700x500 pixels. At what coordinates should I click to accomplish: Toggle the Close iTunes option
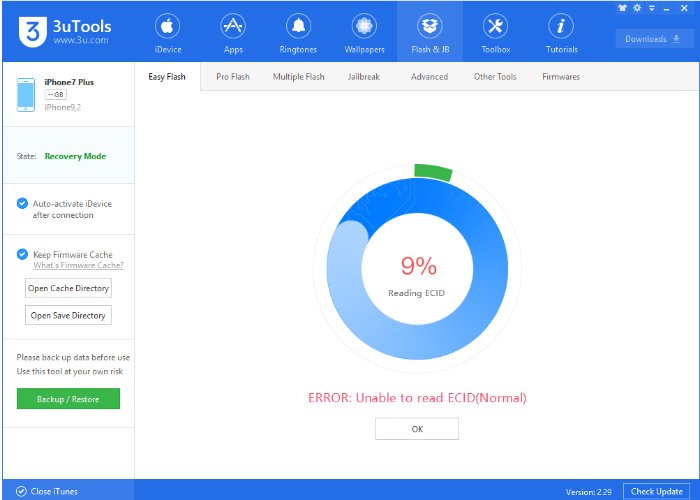[x=21, y=491]
